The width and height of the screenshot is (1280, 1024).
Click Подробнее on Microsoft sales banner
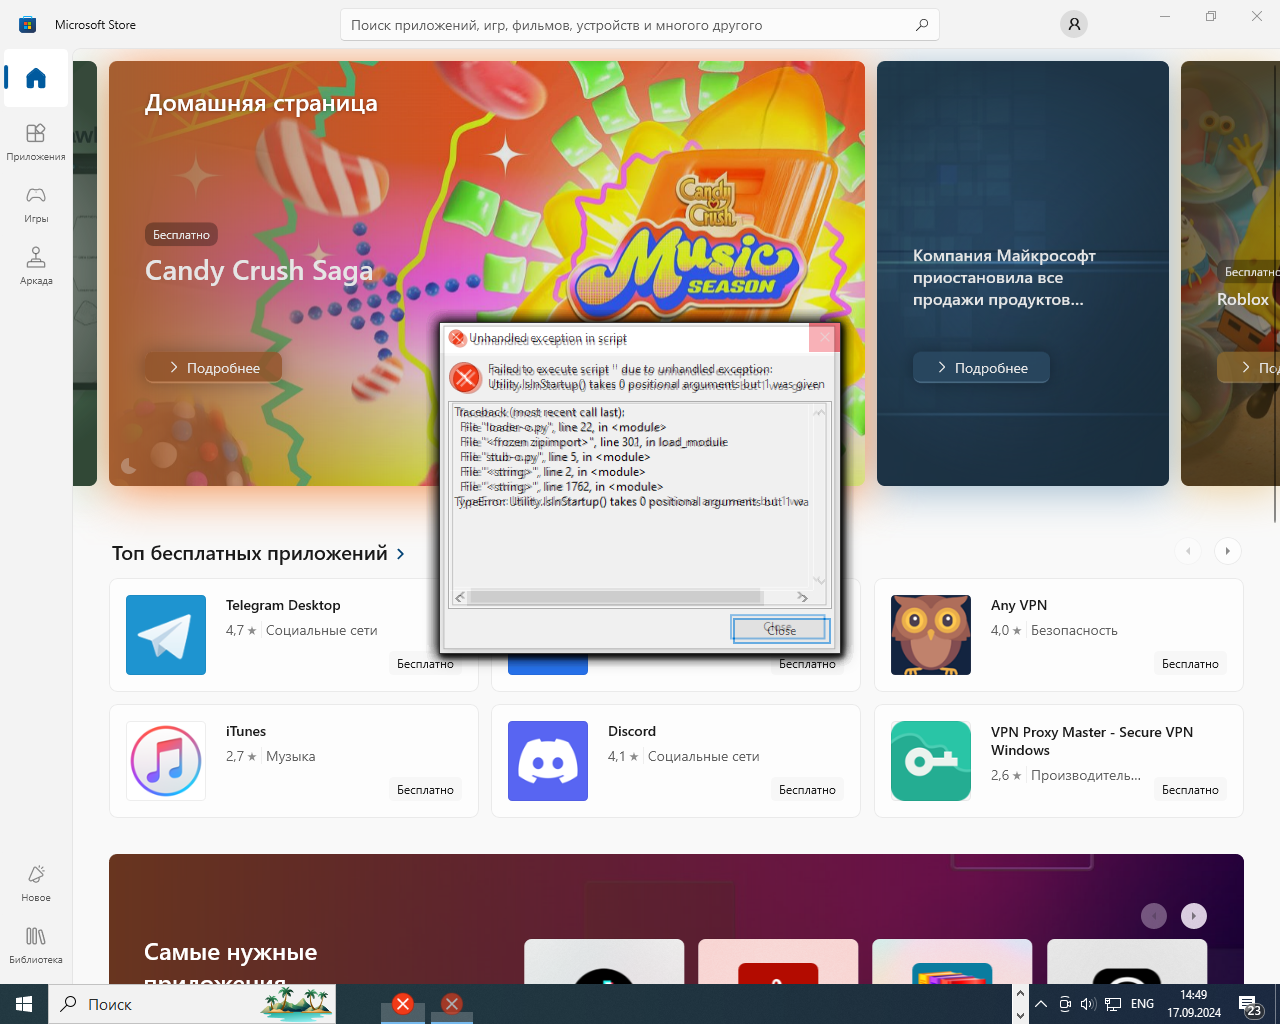point(982,368)
